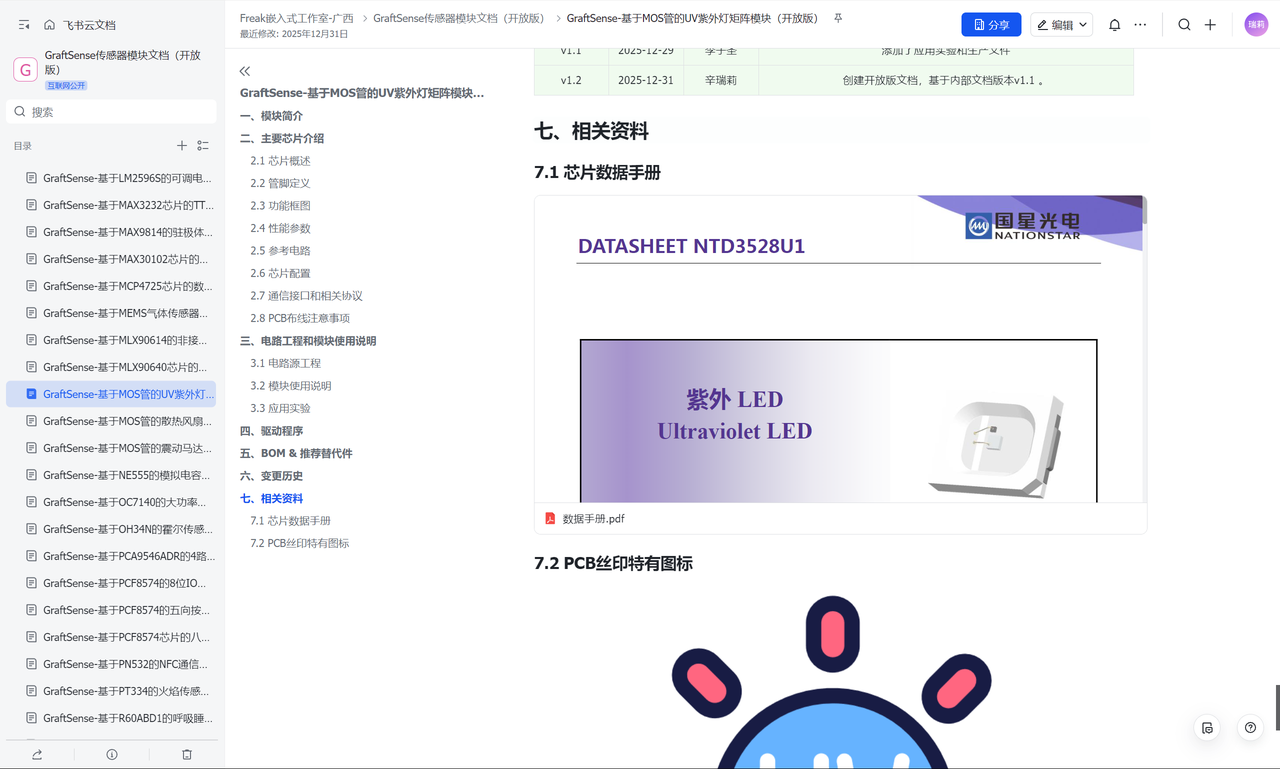Add a new page with directory plus icon
The image size is (1280, 769).
182,146
